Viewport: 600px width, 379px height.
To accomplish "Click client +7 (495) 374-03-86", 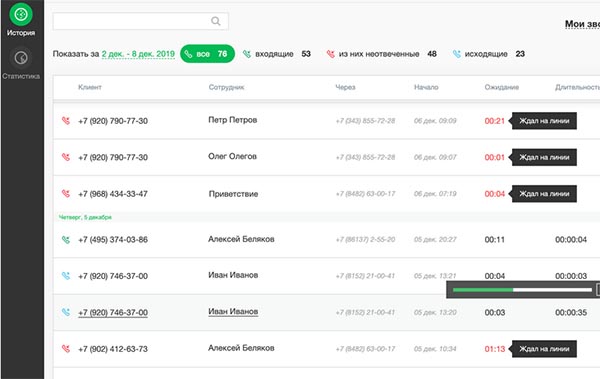I will click(x=113, y=240).
